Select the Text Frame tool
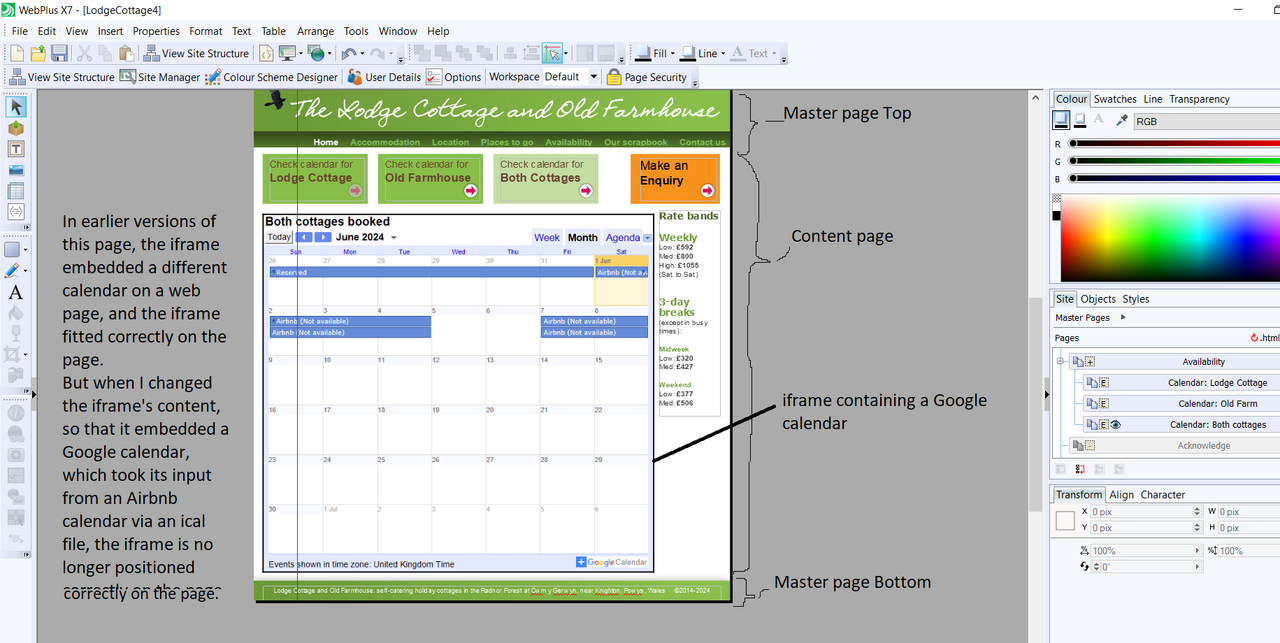This screenshot has width=1280, height=643. tap(16, 149)
